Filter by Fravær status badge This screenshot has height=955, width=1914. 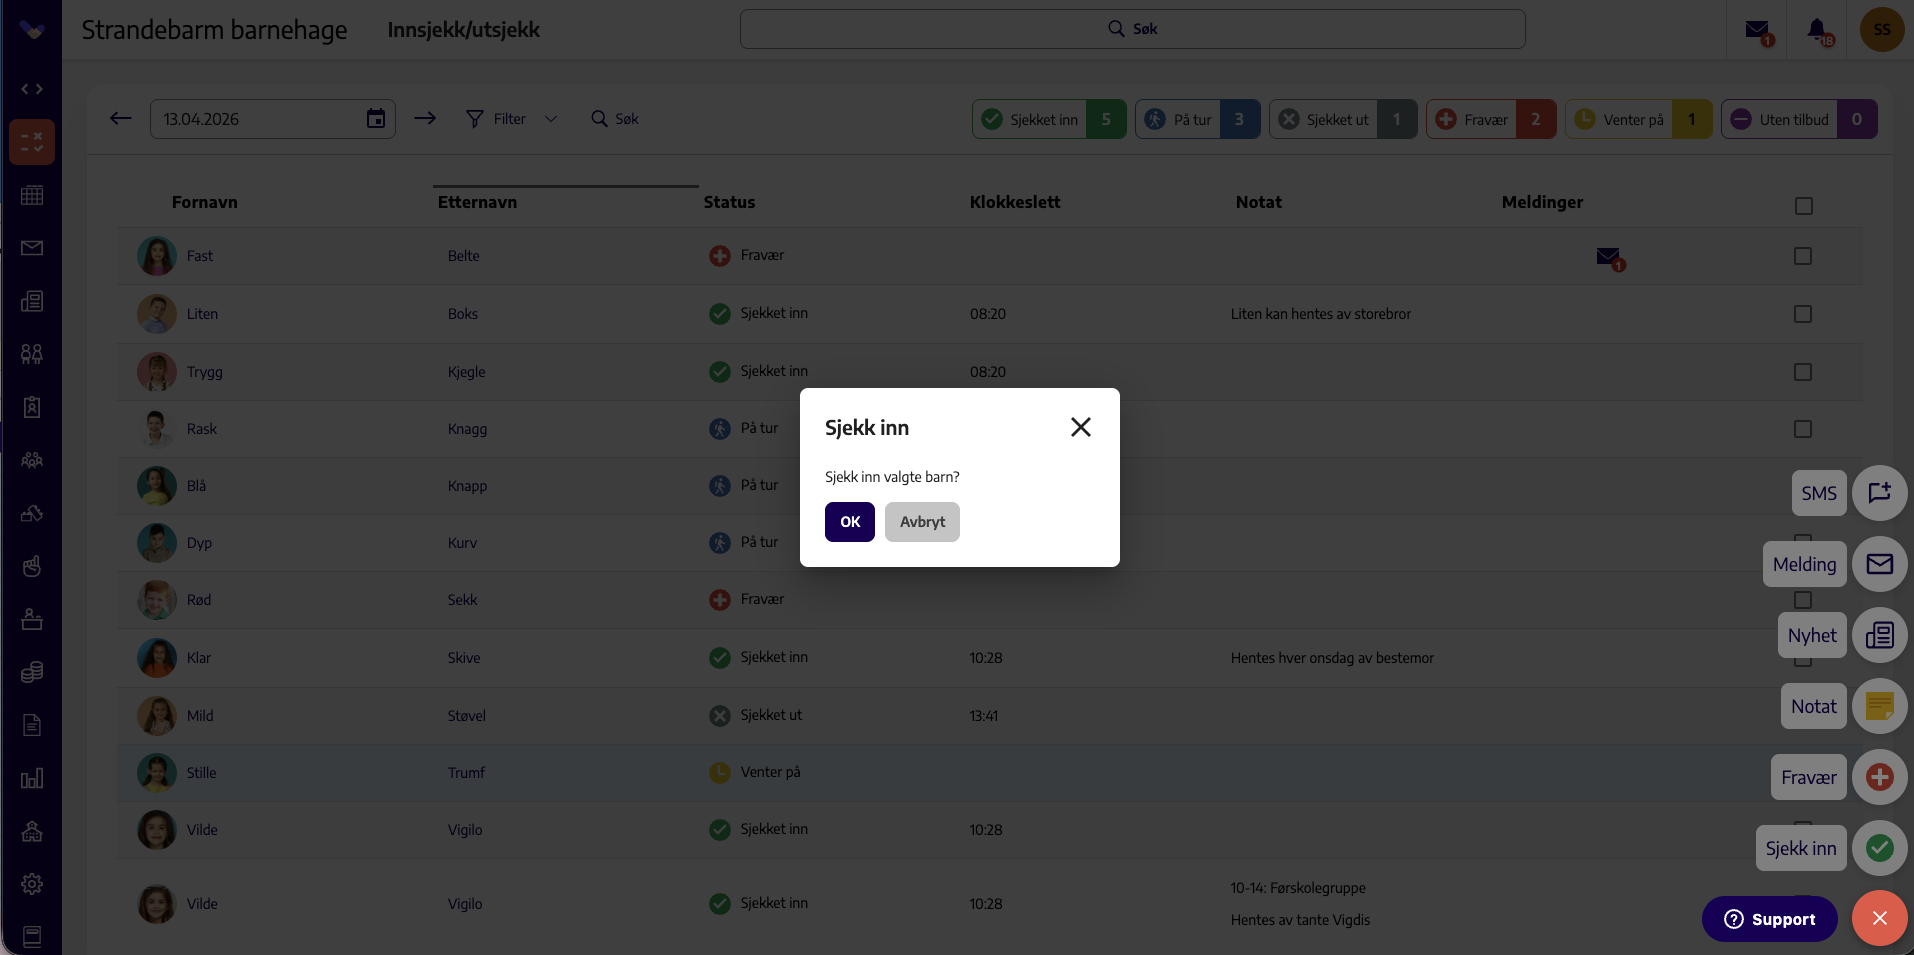click(x=1491, y=119)
